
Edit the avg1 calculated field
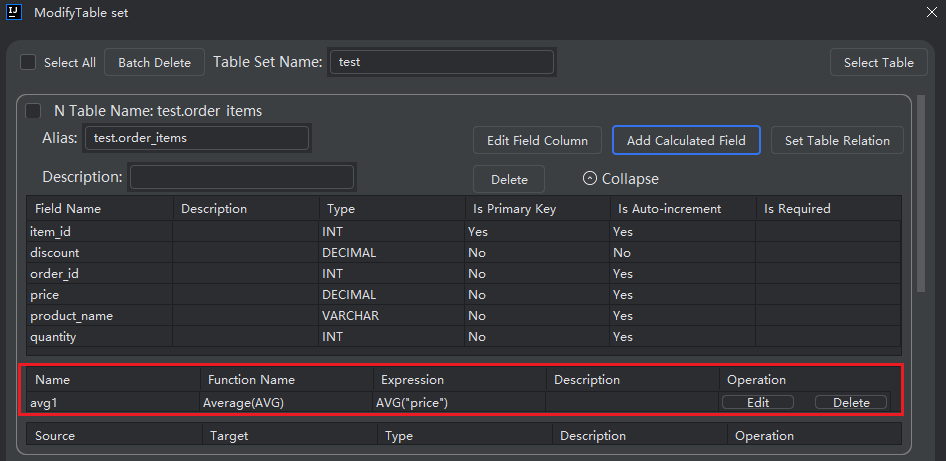click(x=757, y=402)
